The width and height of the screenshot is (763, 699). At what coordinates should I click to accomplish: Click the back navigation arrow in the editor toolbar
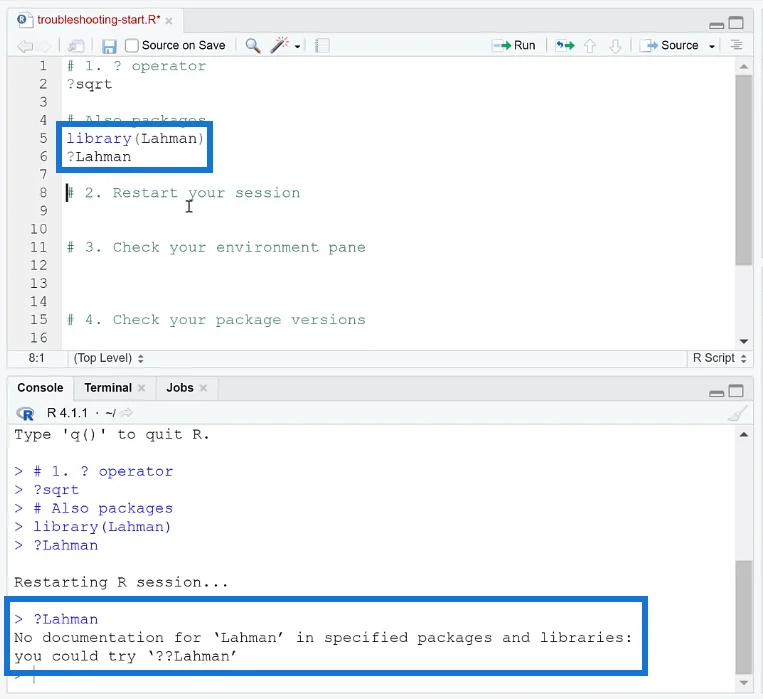pyautogui.click(x=24, y=46)
